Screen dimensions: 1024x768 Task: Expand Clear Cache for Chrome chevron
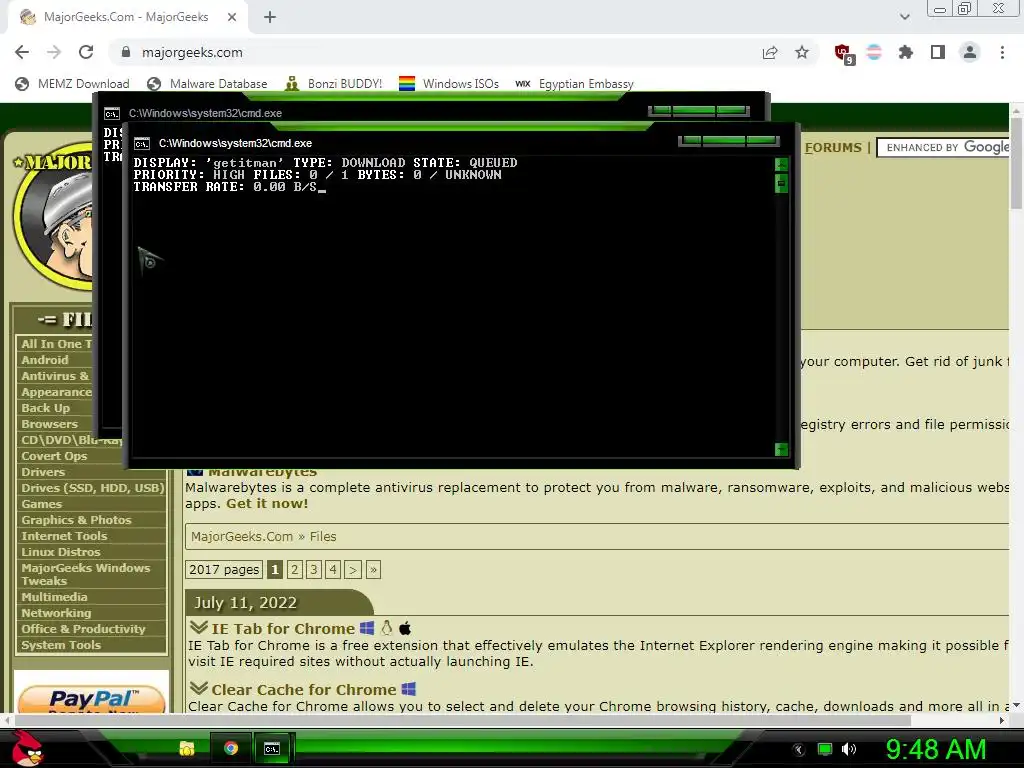[199, 688]
